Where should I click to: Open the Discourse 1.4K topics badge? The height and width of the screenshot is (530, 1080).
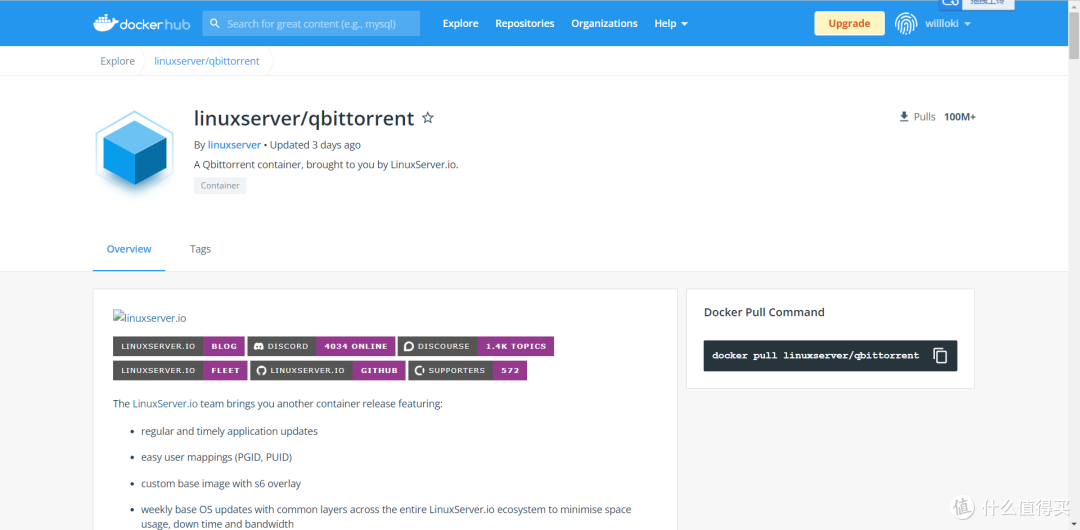(476, 346)
